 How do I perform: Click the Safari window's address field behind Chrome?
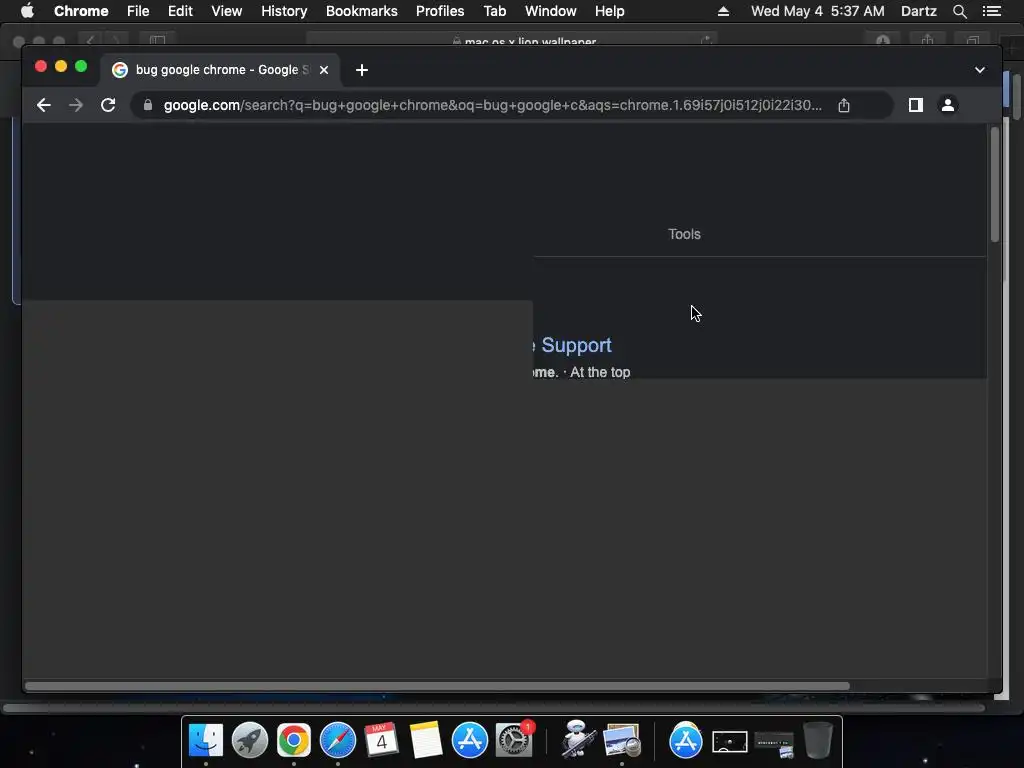click(x=513, y=40)
